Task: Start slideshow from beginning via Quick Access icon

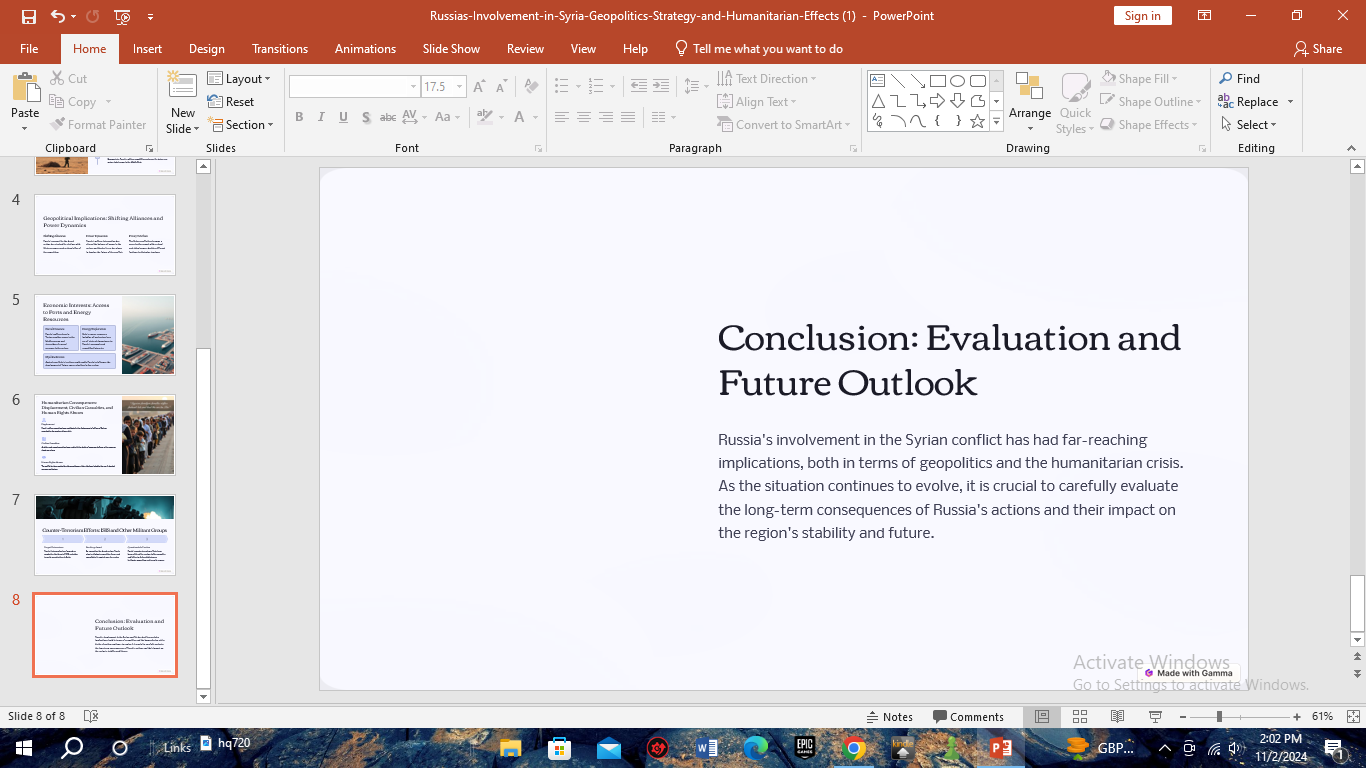Action: click(x=122, y=16)
